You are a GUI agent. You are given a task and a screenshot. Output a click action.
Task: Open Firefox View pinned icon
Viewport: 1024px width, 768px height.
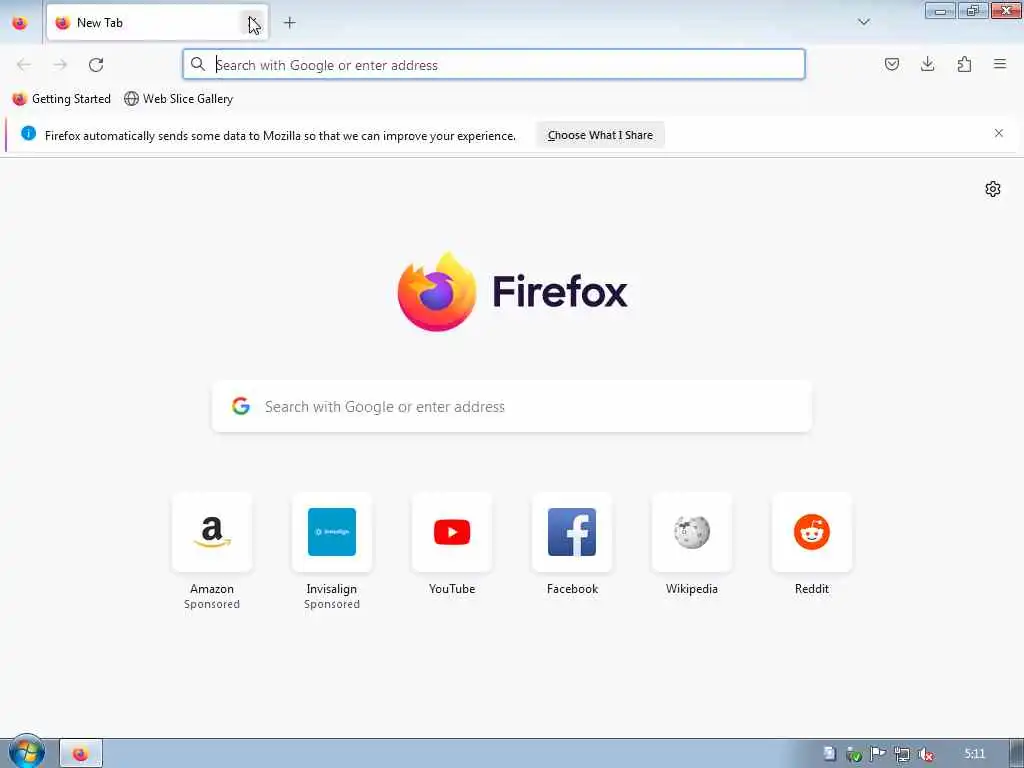click(x=20, y=23)
